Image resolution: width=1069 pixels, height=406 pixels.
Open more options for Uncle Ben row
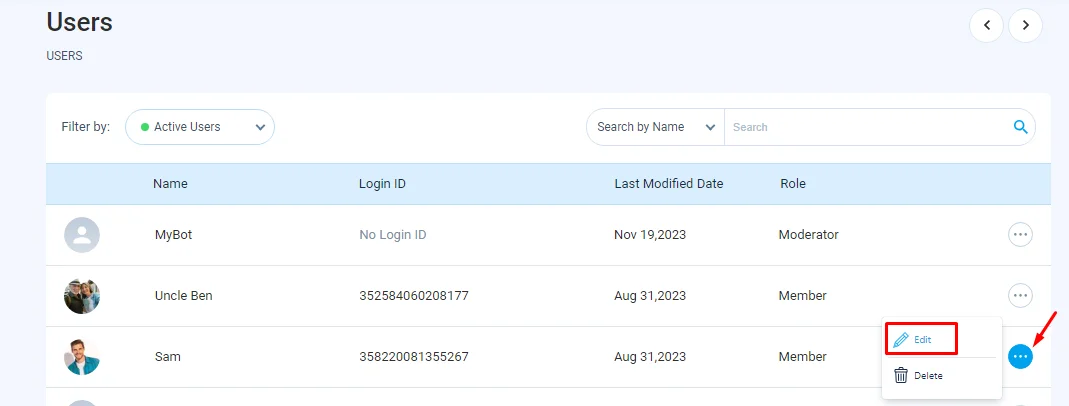1020,296
